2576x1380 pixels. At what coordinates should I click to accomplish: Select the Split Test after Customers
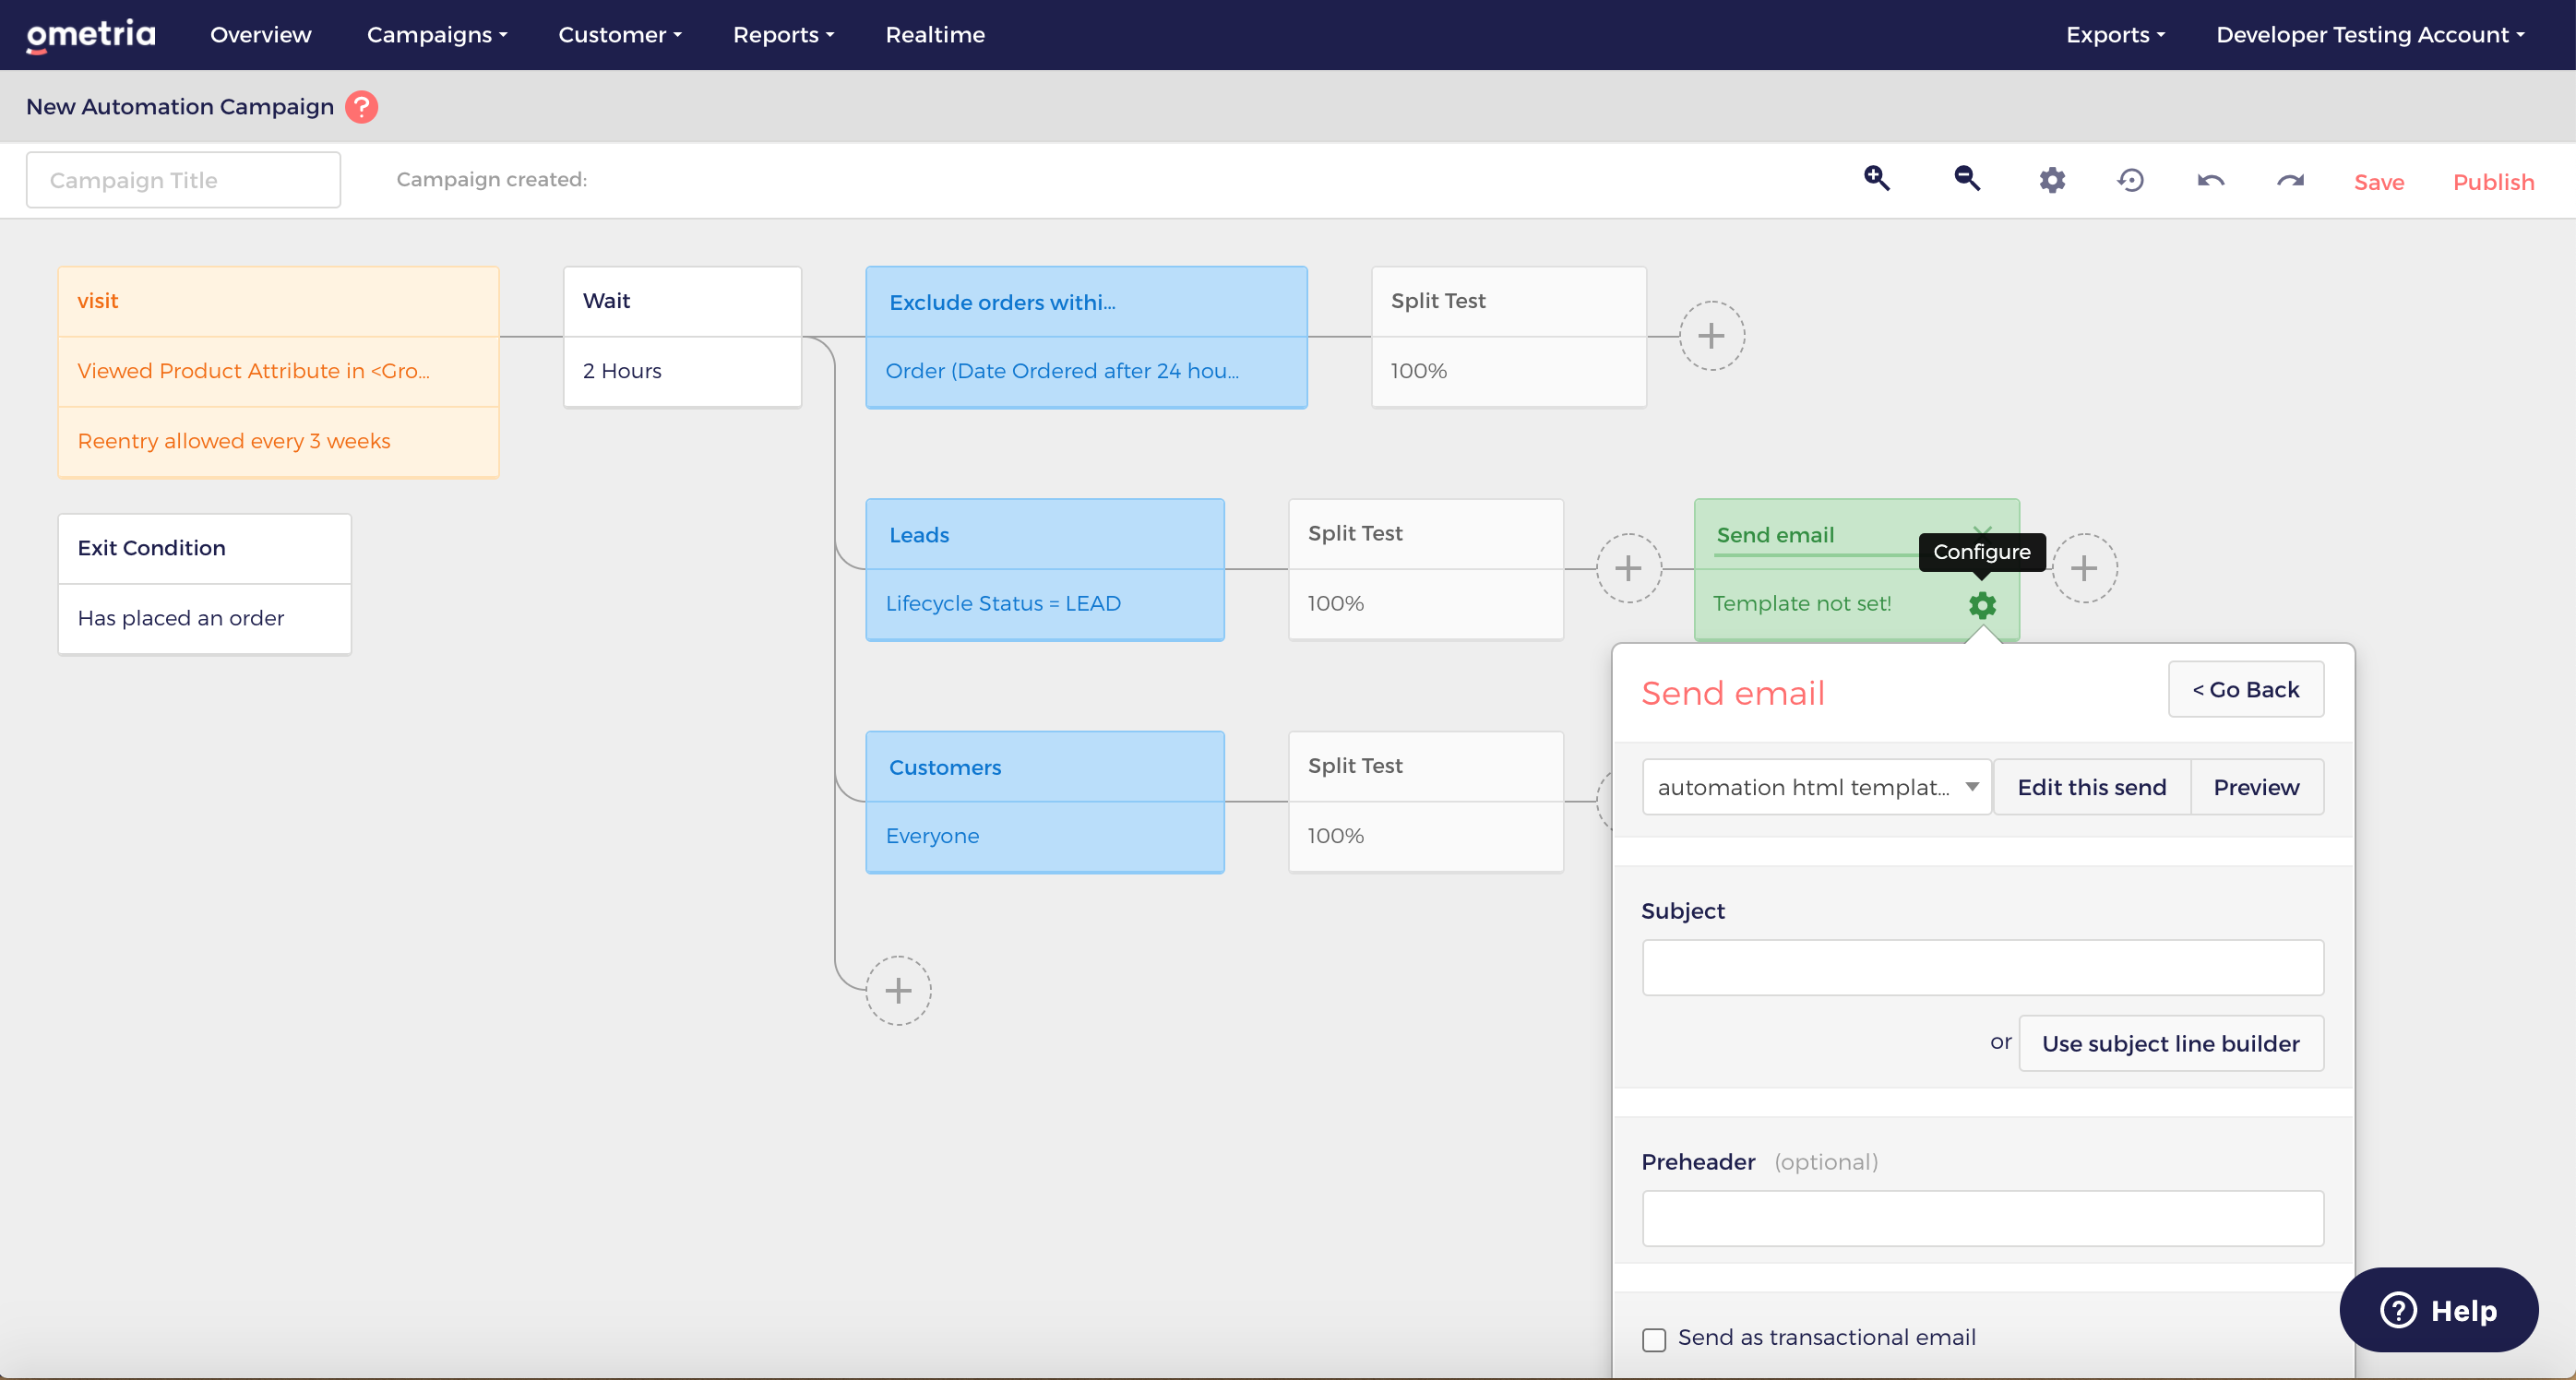click(x=1426, y=801)
